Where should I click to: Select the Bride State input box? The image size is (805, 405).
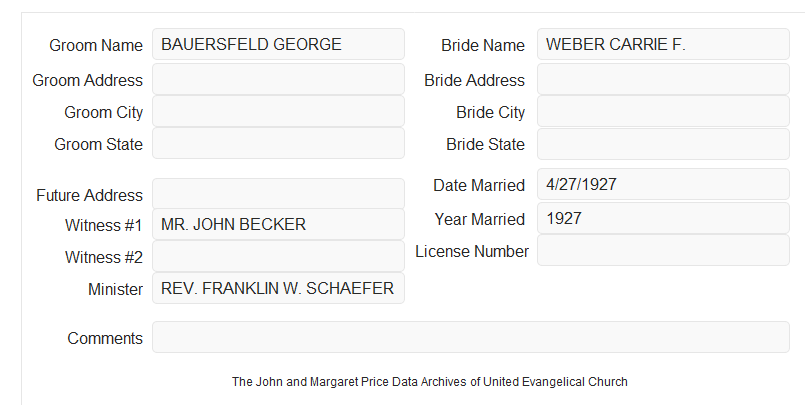663,144
